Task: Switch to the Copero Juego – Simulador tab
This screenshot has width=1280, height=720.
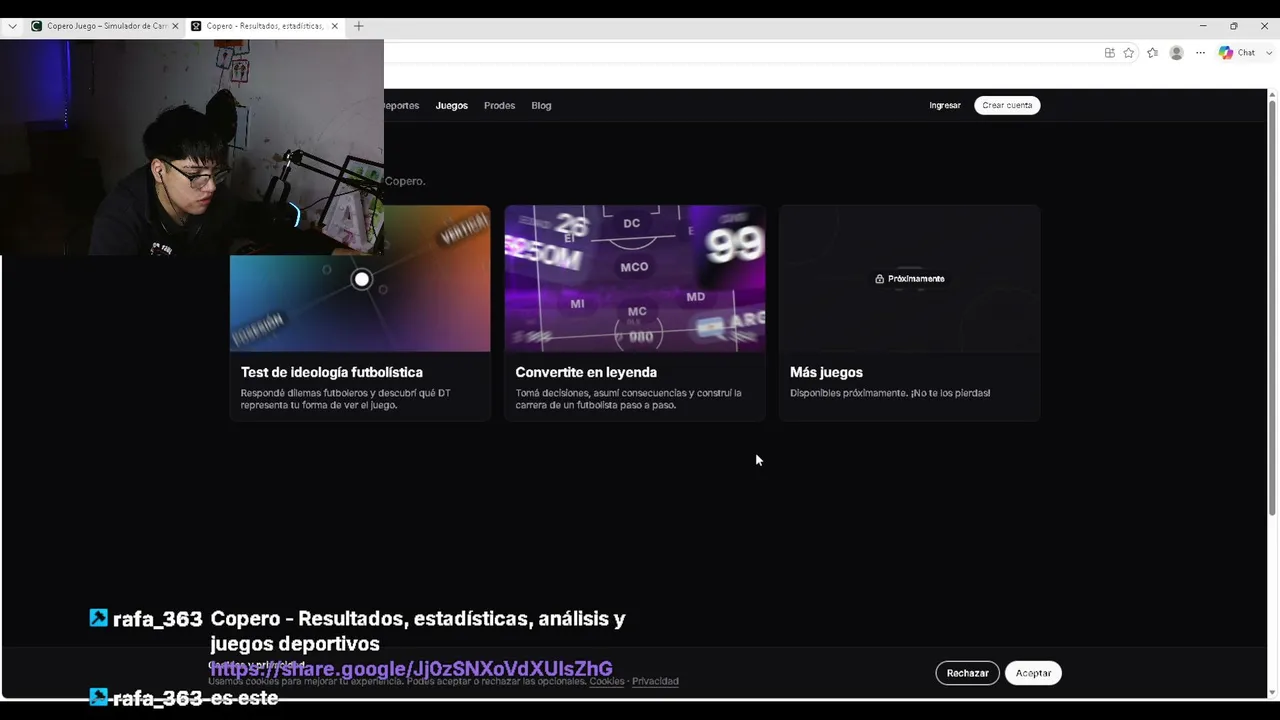Action: 105,26
